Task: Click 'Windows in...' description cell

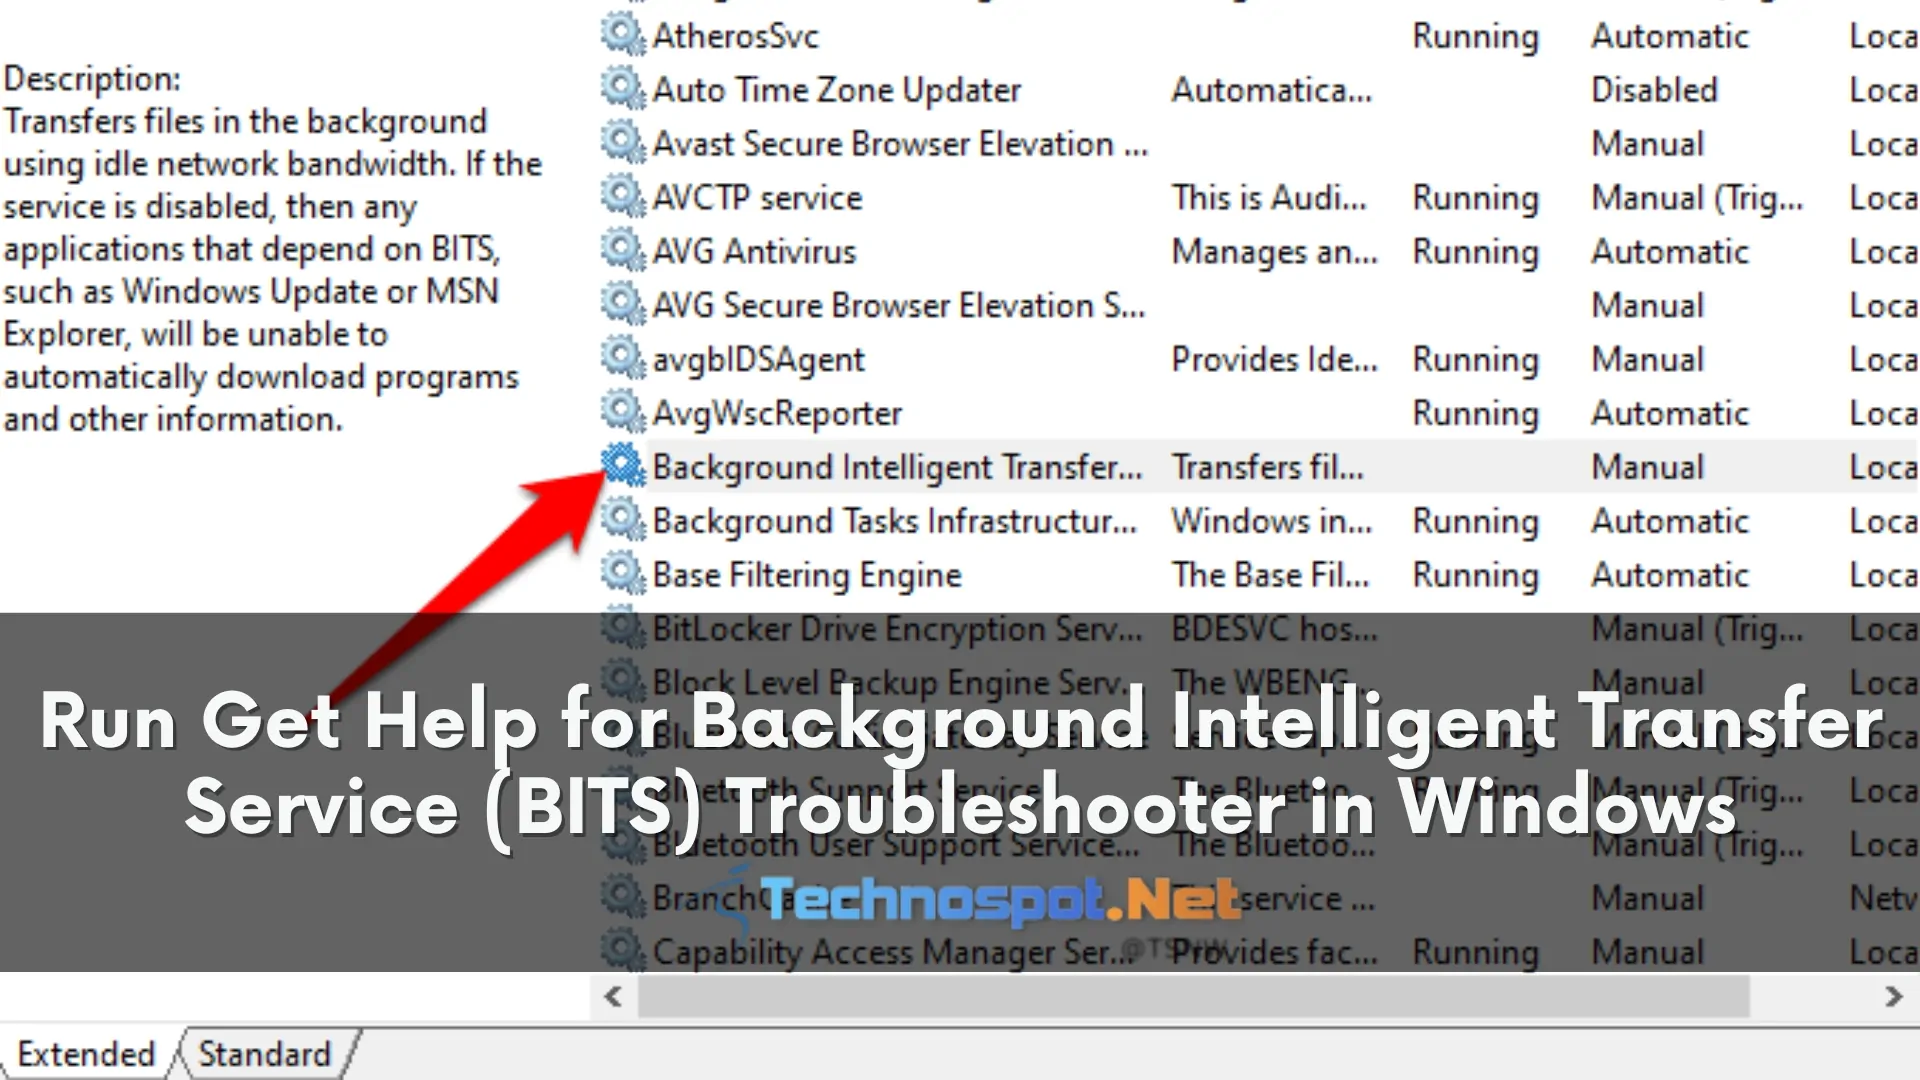Action: pos(1272,522)
